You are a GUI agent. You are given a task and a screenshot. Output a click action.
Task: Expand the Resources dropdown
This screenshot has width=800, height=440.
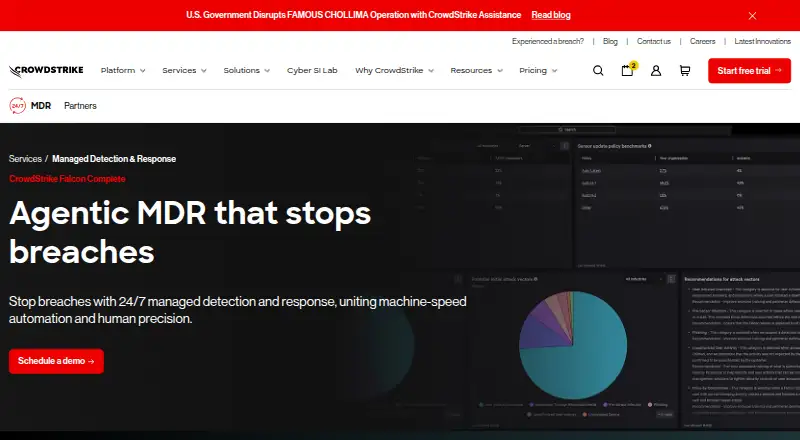click(476, 70)
